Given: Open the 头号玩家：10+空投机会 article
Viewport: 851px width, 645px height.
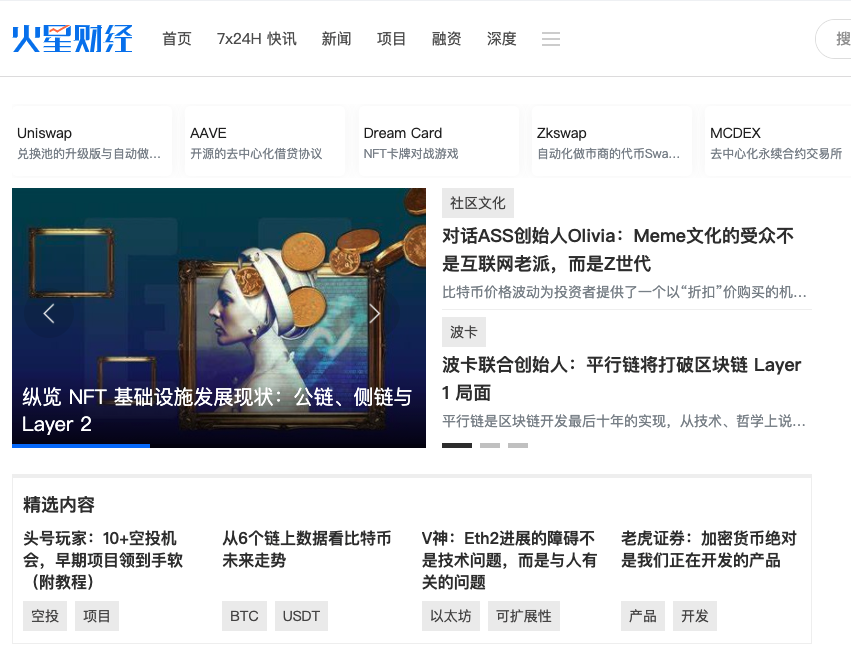Looking at the screenshot, I should click(x=103, y=560).
